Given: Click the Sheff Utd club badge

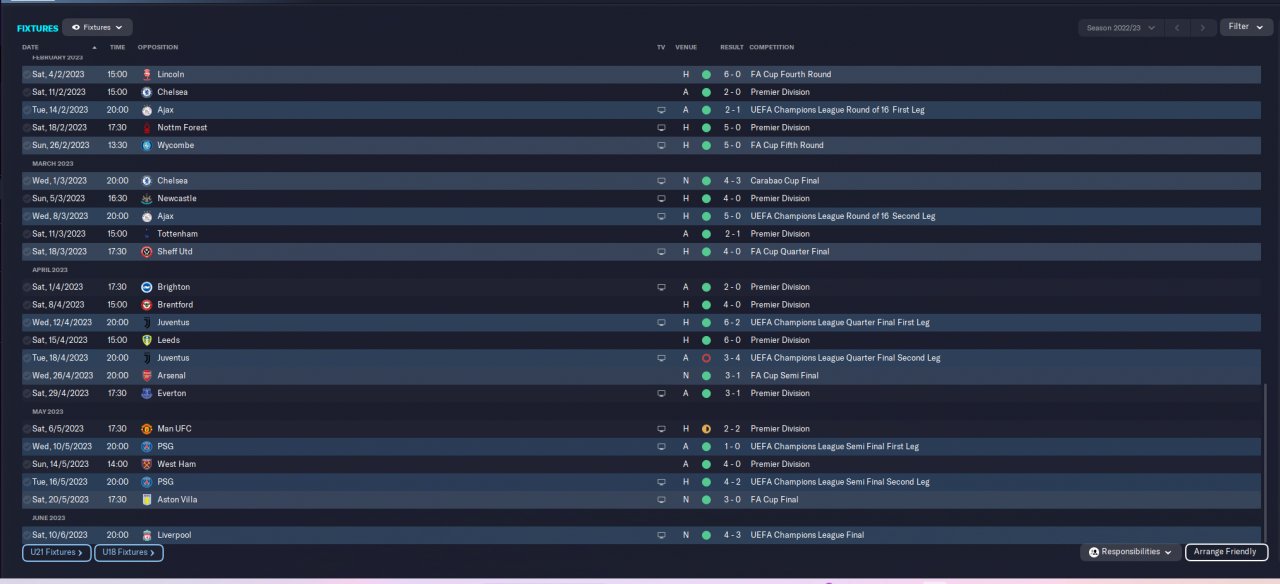Looking at the screenshot, I should (x=146, y=252).
